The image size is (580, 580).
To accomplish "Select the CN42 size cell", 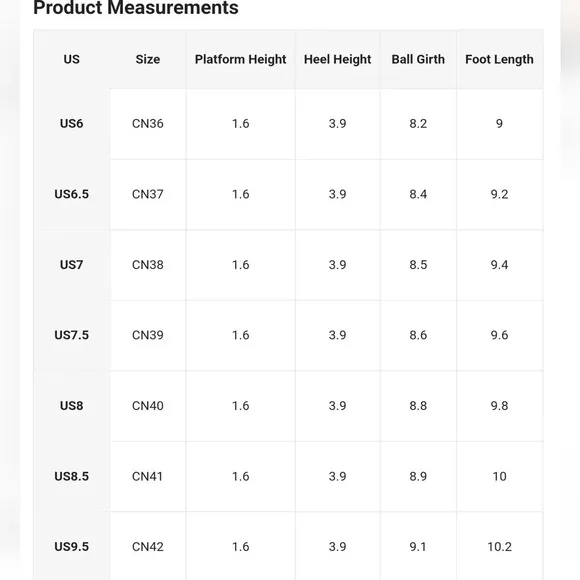I will pos(148,546).
